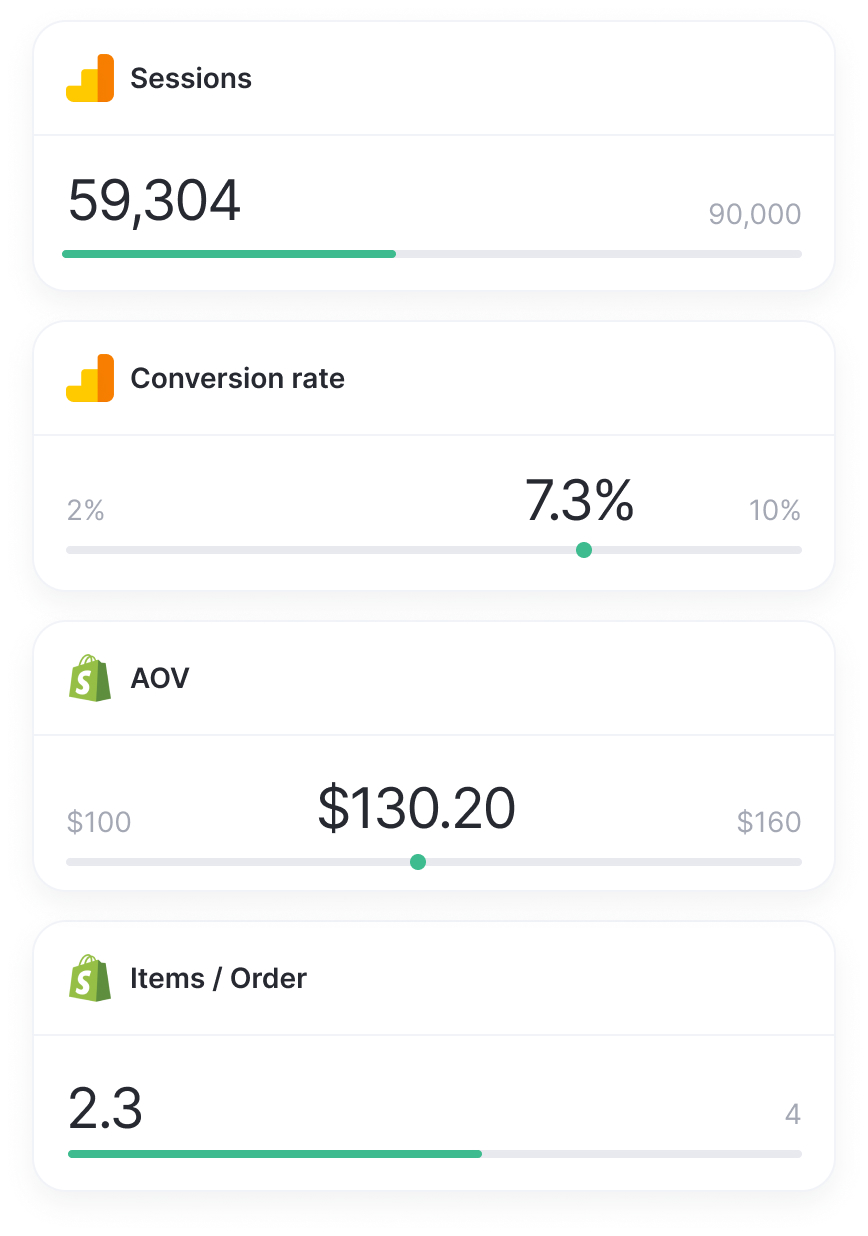Click the Google Analytics icon beside Sessions
Screen dimensions: 868x1236
coord(90,78)
